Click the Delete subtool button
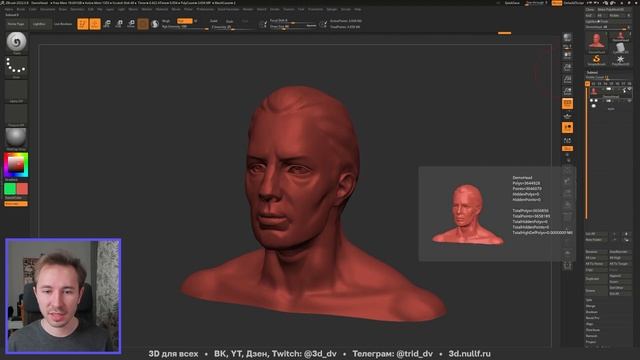Viewport: 640px width, 360px height. [x=596, y=291]
